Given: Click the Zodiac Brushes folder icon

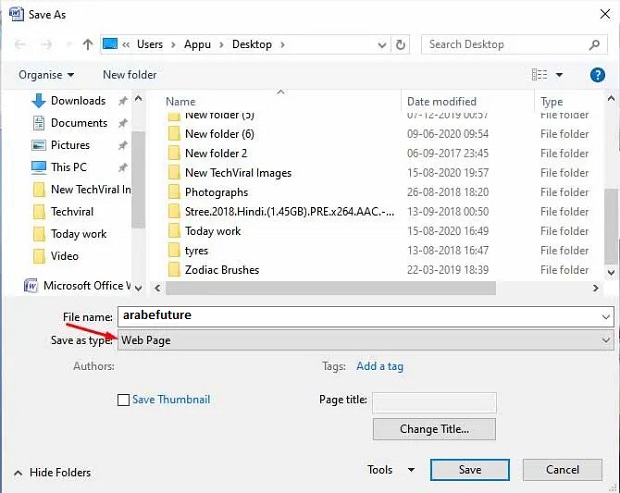Looking at the screenshot, I should [174, 270].
